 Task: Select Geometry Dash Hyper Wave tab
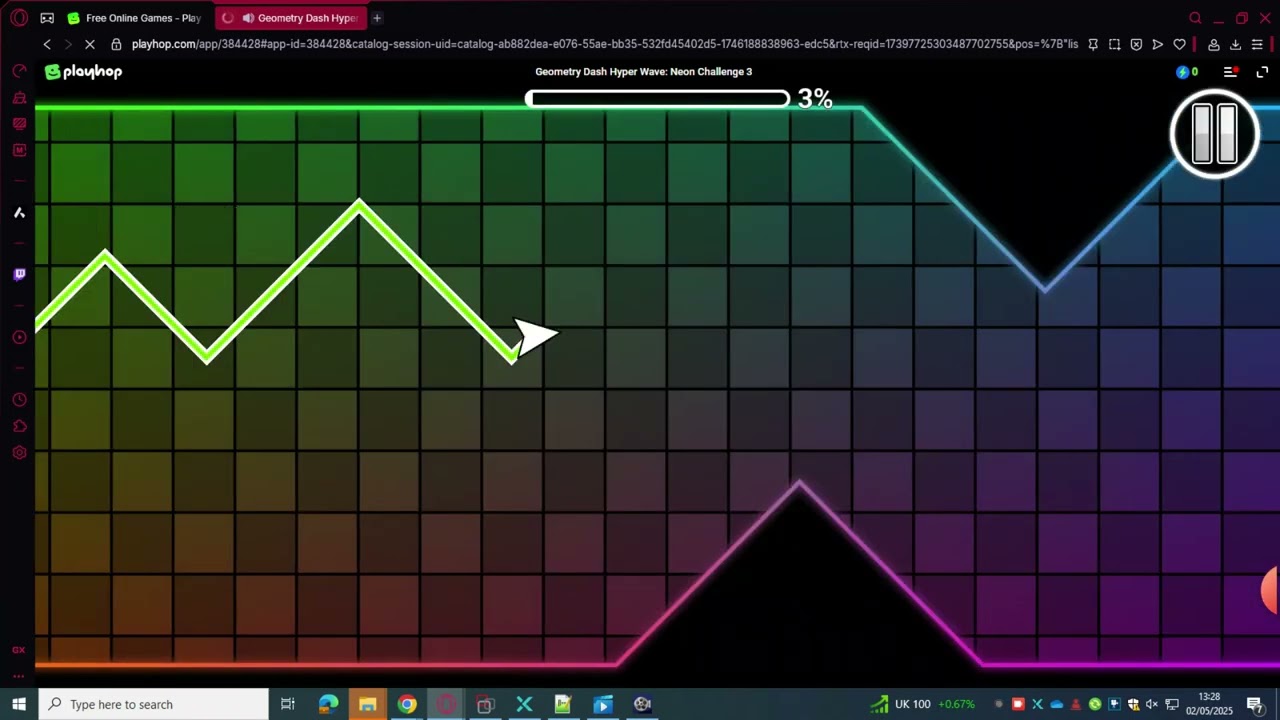pos(292,18)
